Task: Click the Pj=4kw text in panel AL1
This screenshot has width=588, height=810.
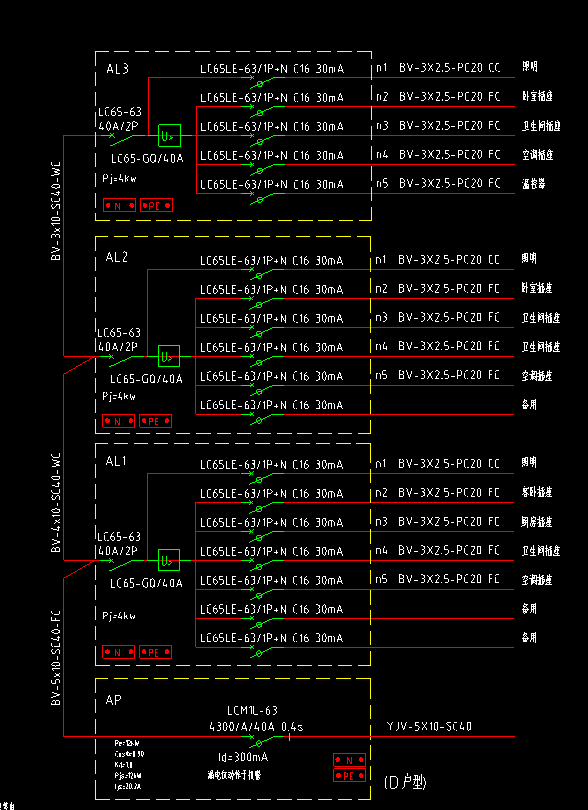Action: point(119,616)
